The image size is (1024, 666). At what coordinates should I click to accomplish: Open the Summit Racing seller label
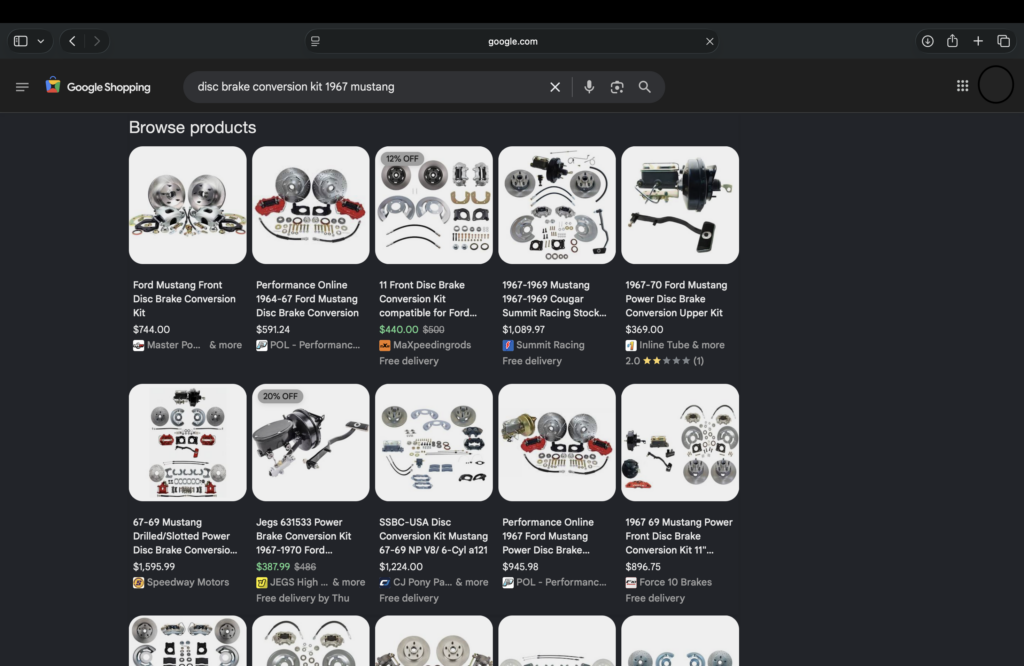coord(543,345)
